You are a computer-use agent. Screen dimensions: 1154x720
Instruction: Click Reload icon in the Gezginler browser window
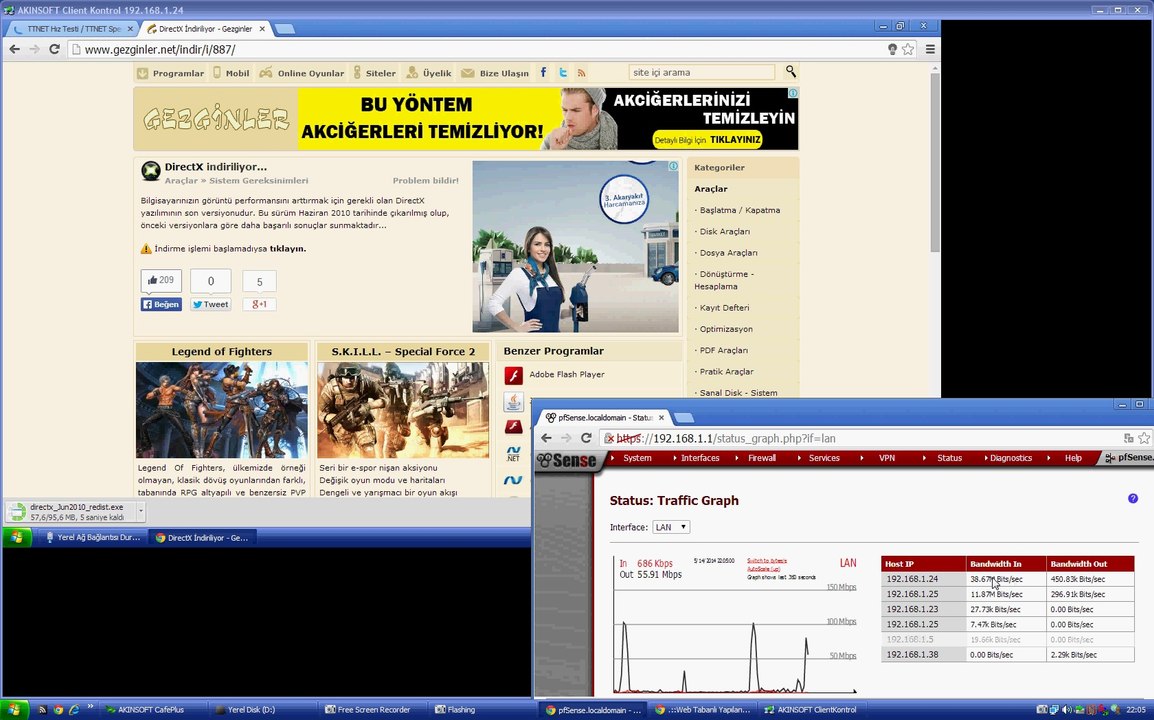(x=54, y=49)
